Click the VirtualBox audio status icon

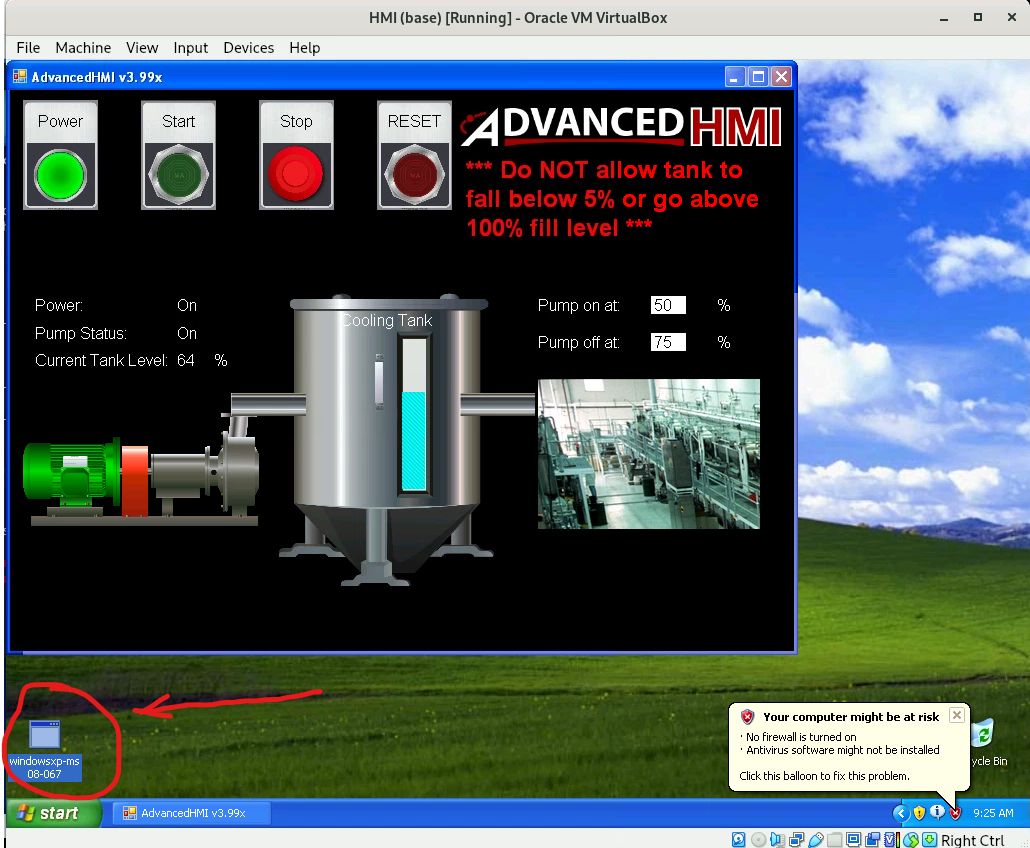[778, 839]
